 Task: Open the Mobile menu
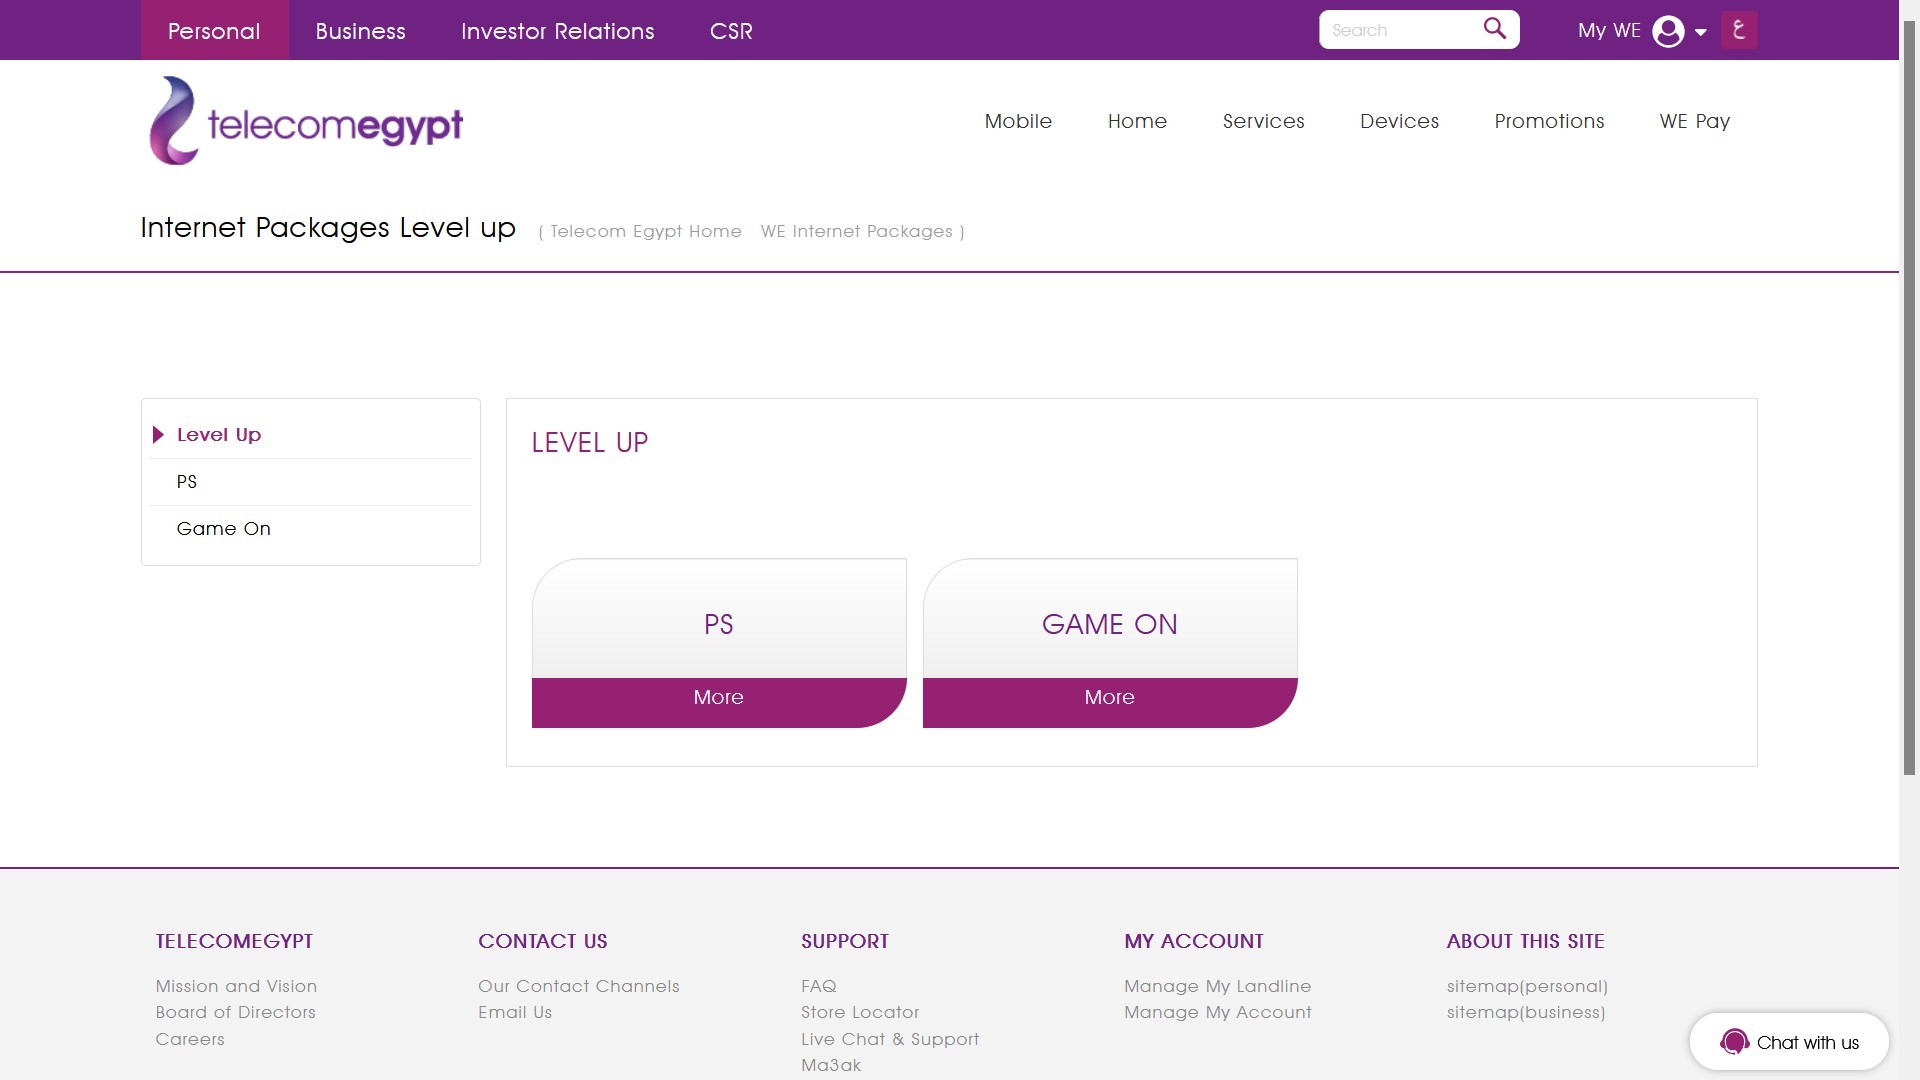tap(1018, 121)
